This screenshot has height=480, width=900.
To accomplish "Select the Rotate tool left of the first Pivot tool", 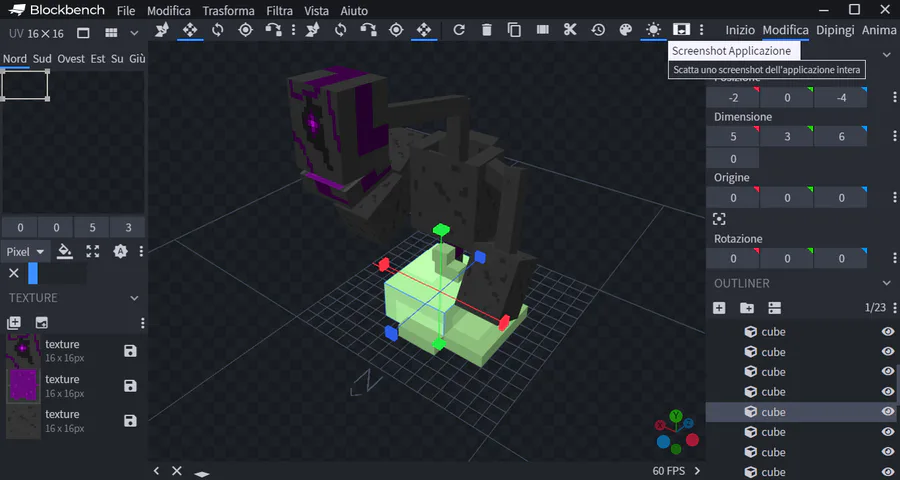I will click(x=218, y=29).
